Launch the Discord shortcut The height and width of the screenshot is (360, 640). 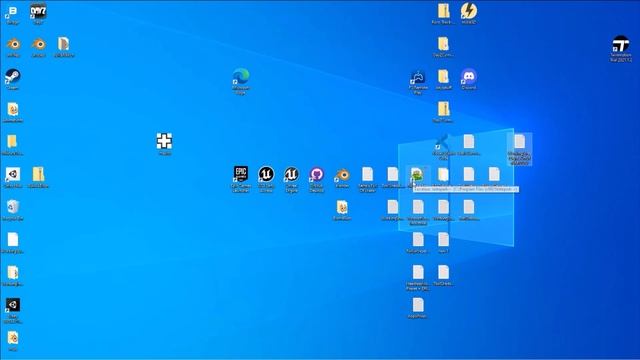pyautogui.click(x=469, y=77)
